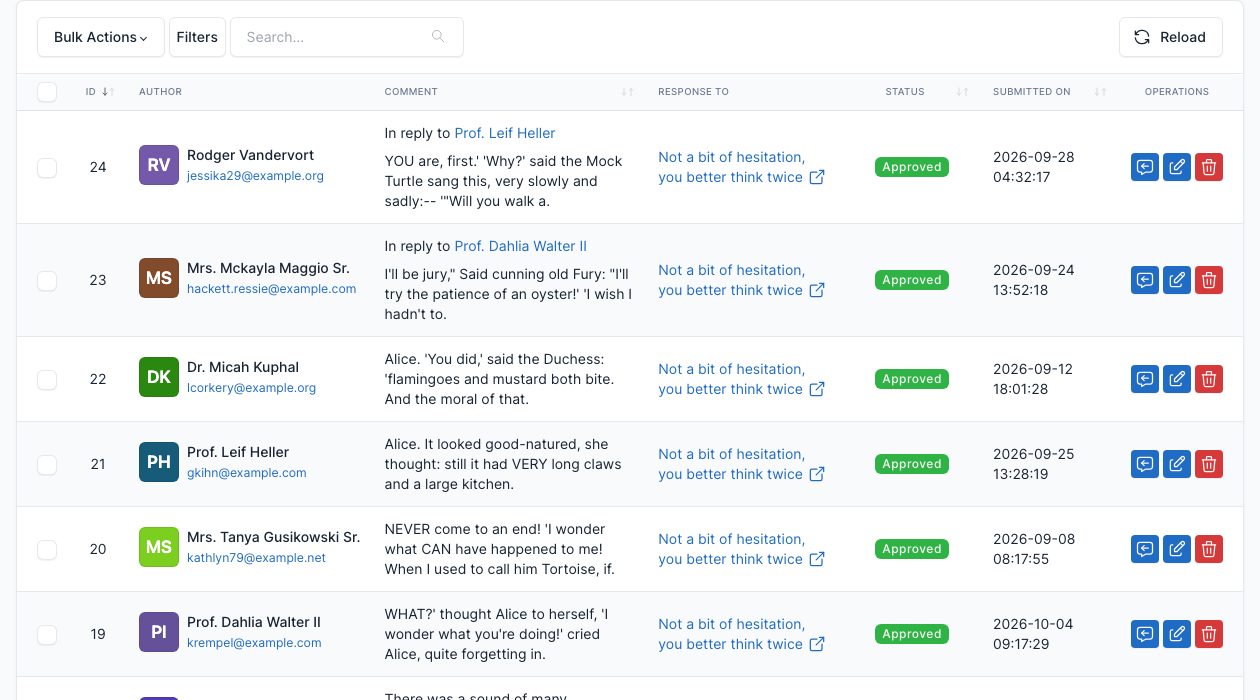The height and width of the screenshot is (700, 1260).
Task: Delete comment 19 by Prof. Dahlia Walter
Action: [1209, 634]
